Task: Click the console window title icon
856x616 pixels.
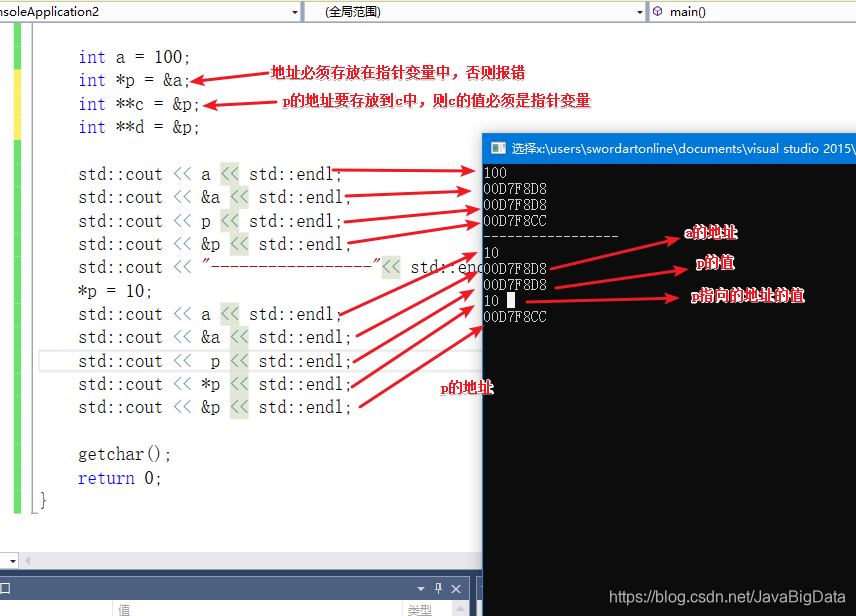Action: [498, 148]
